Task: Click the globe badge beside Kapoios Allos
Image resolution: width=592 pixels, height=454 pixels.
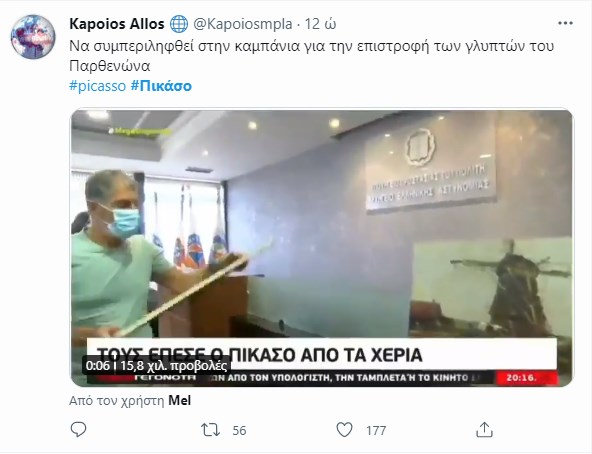Action: [179, 24]
